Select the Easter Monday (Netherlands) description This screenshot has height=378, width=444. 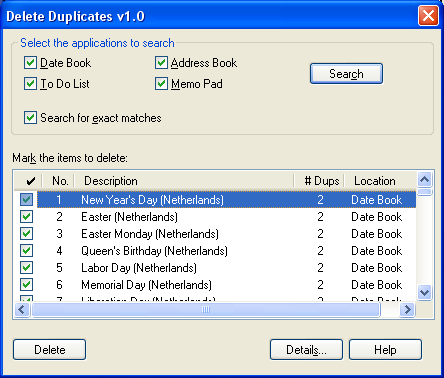tap(150, 234)
